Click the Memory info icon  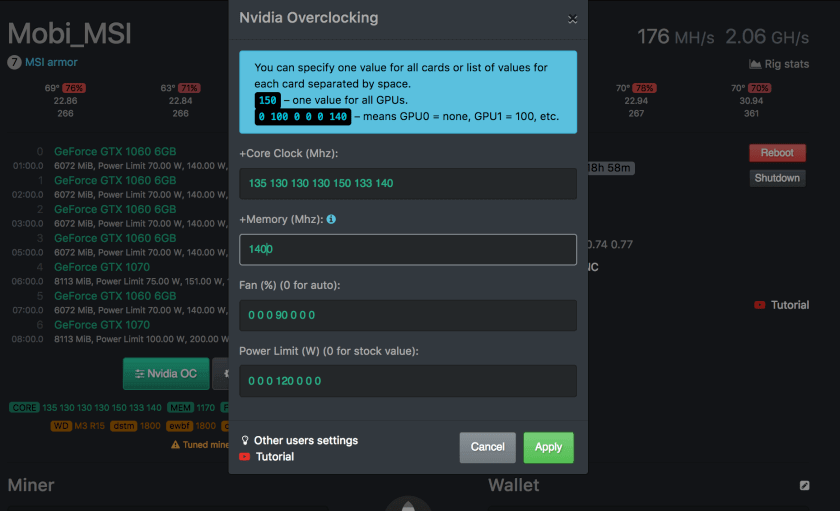coord(331,219)
